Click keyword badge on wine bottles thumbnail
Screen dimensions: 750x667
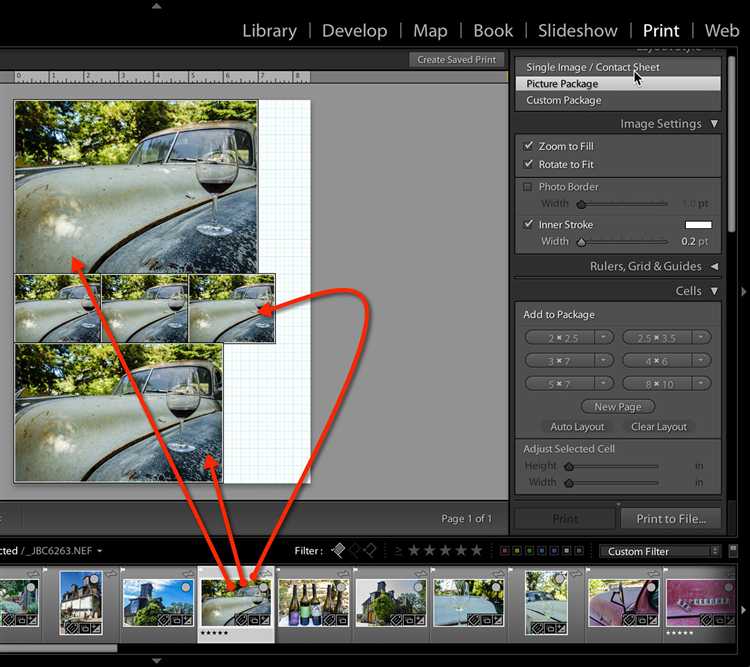pyautogui.click(x=330, y=621)
